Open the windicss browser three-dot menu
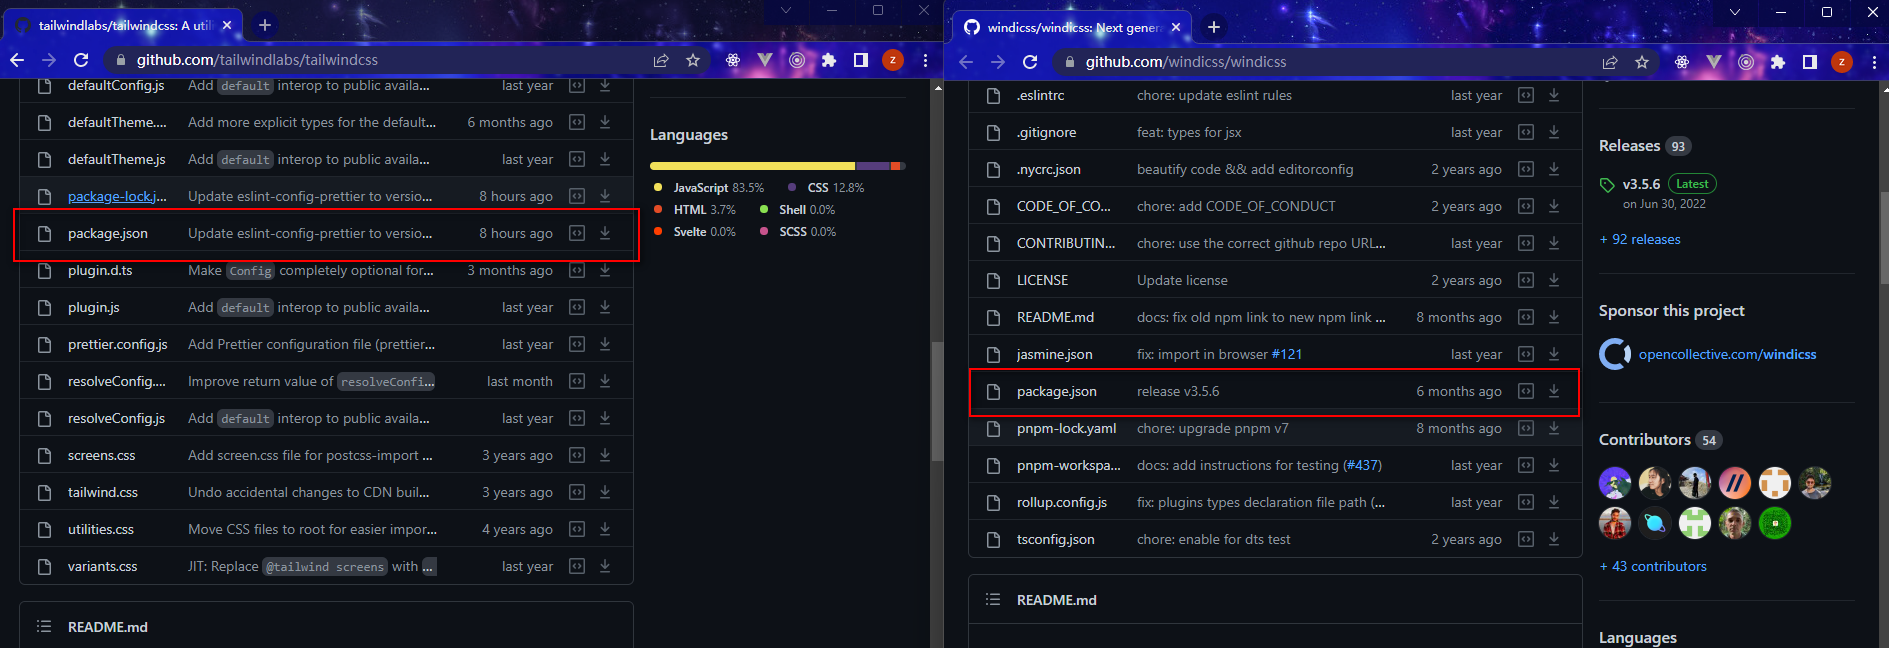The height and width of the screenshot is (648, 1889). (1874, 62)
